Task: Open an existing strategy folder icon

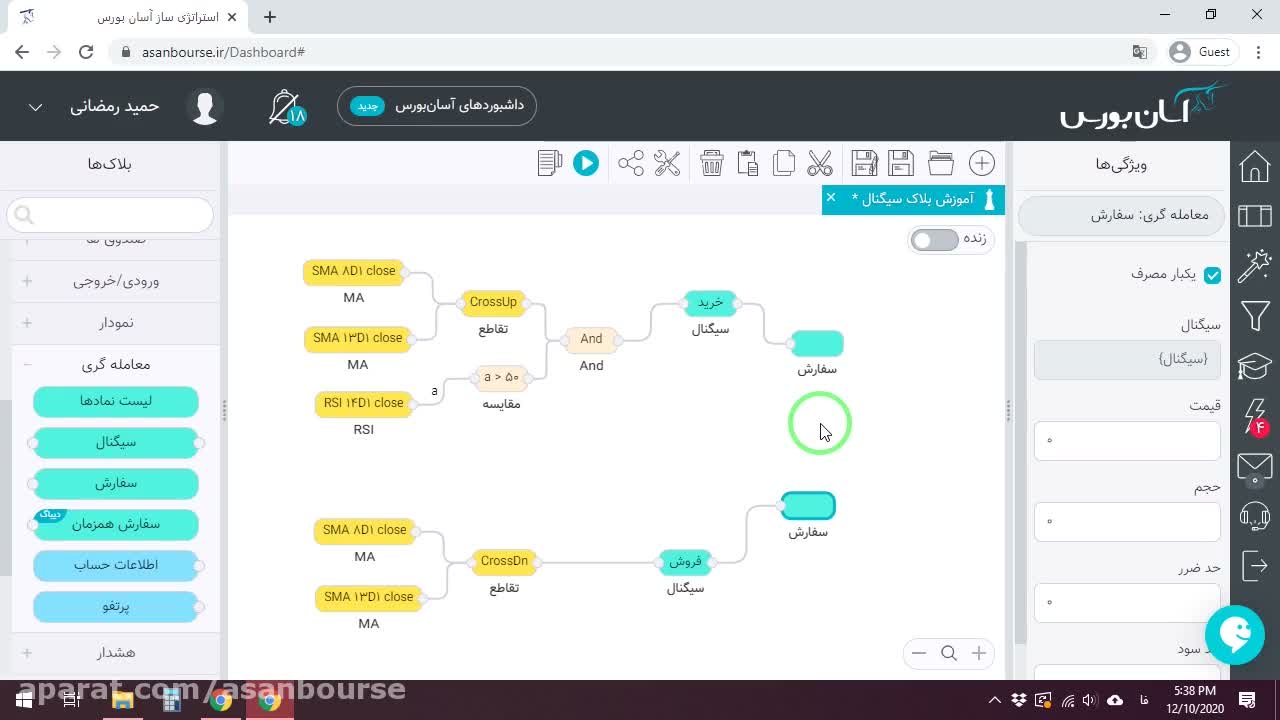Action: pyautogui.click(x=941, y=163)
